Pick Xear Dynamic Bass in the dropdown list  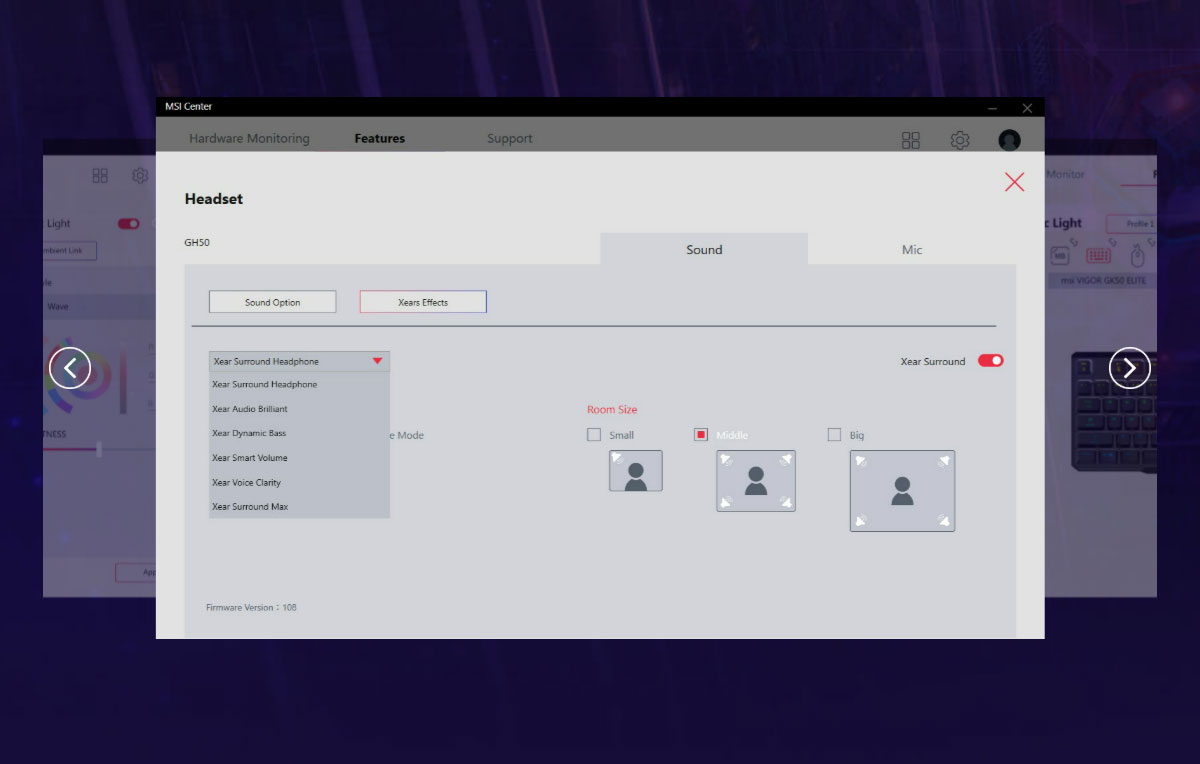pyautogui.click(x=299, y=433)
